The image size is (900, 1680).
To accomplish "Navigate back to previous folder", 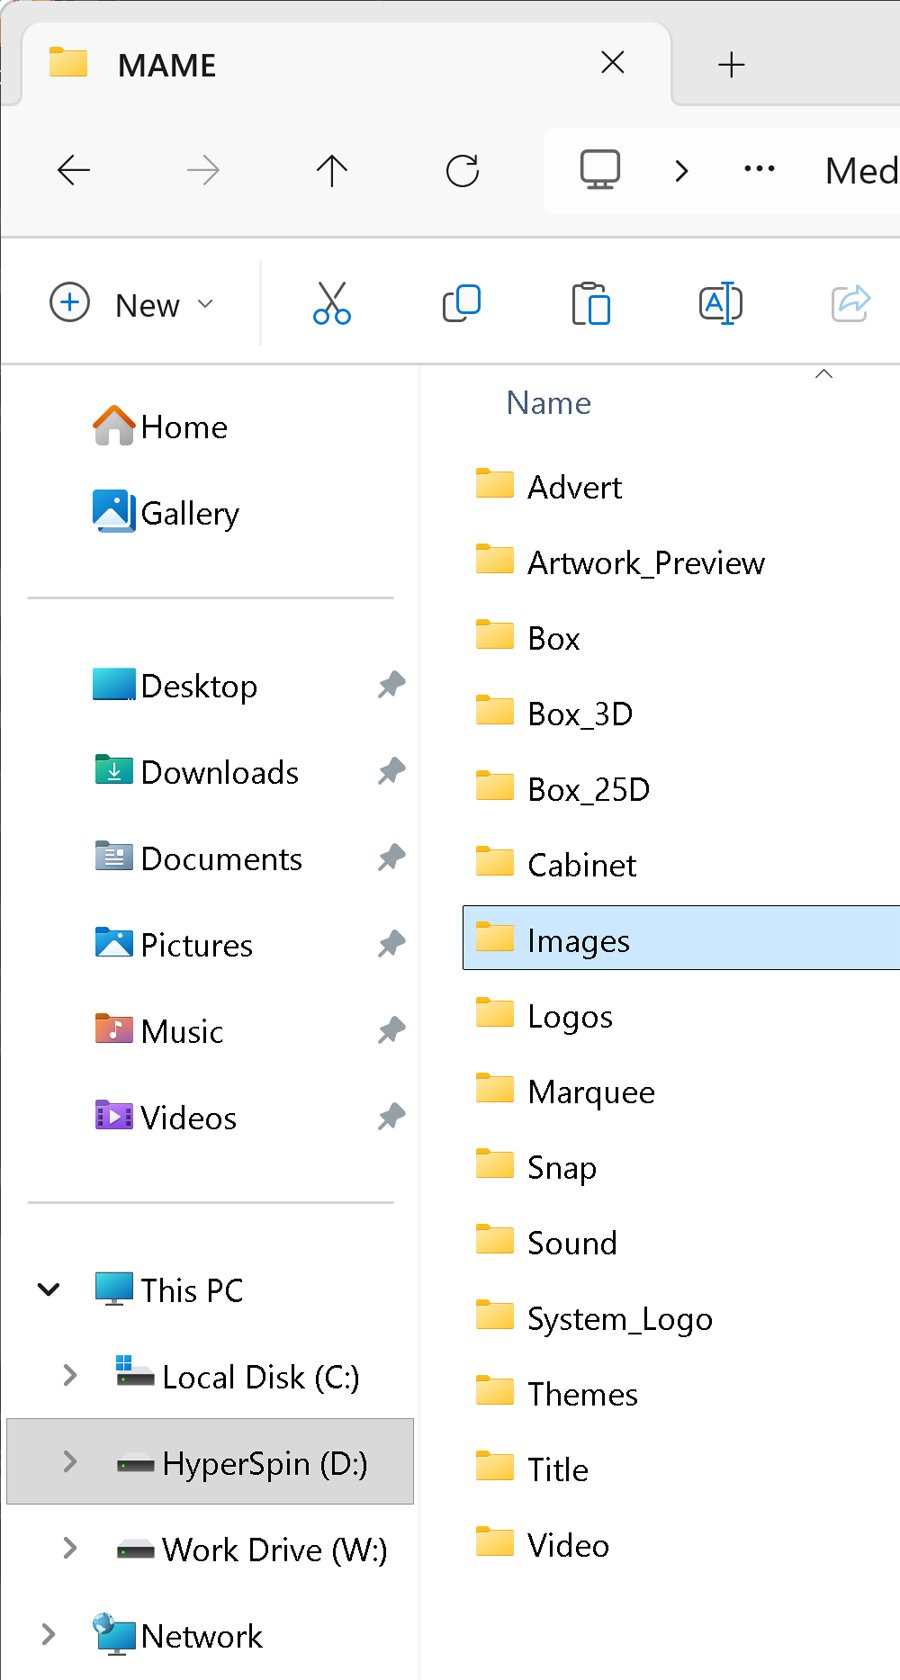I will pos(74,171).
